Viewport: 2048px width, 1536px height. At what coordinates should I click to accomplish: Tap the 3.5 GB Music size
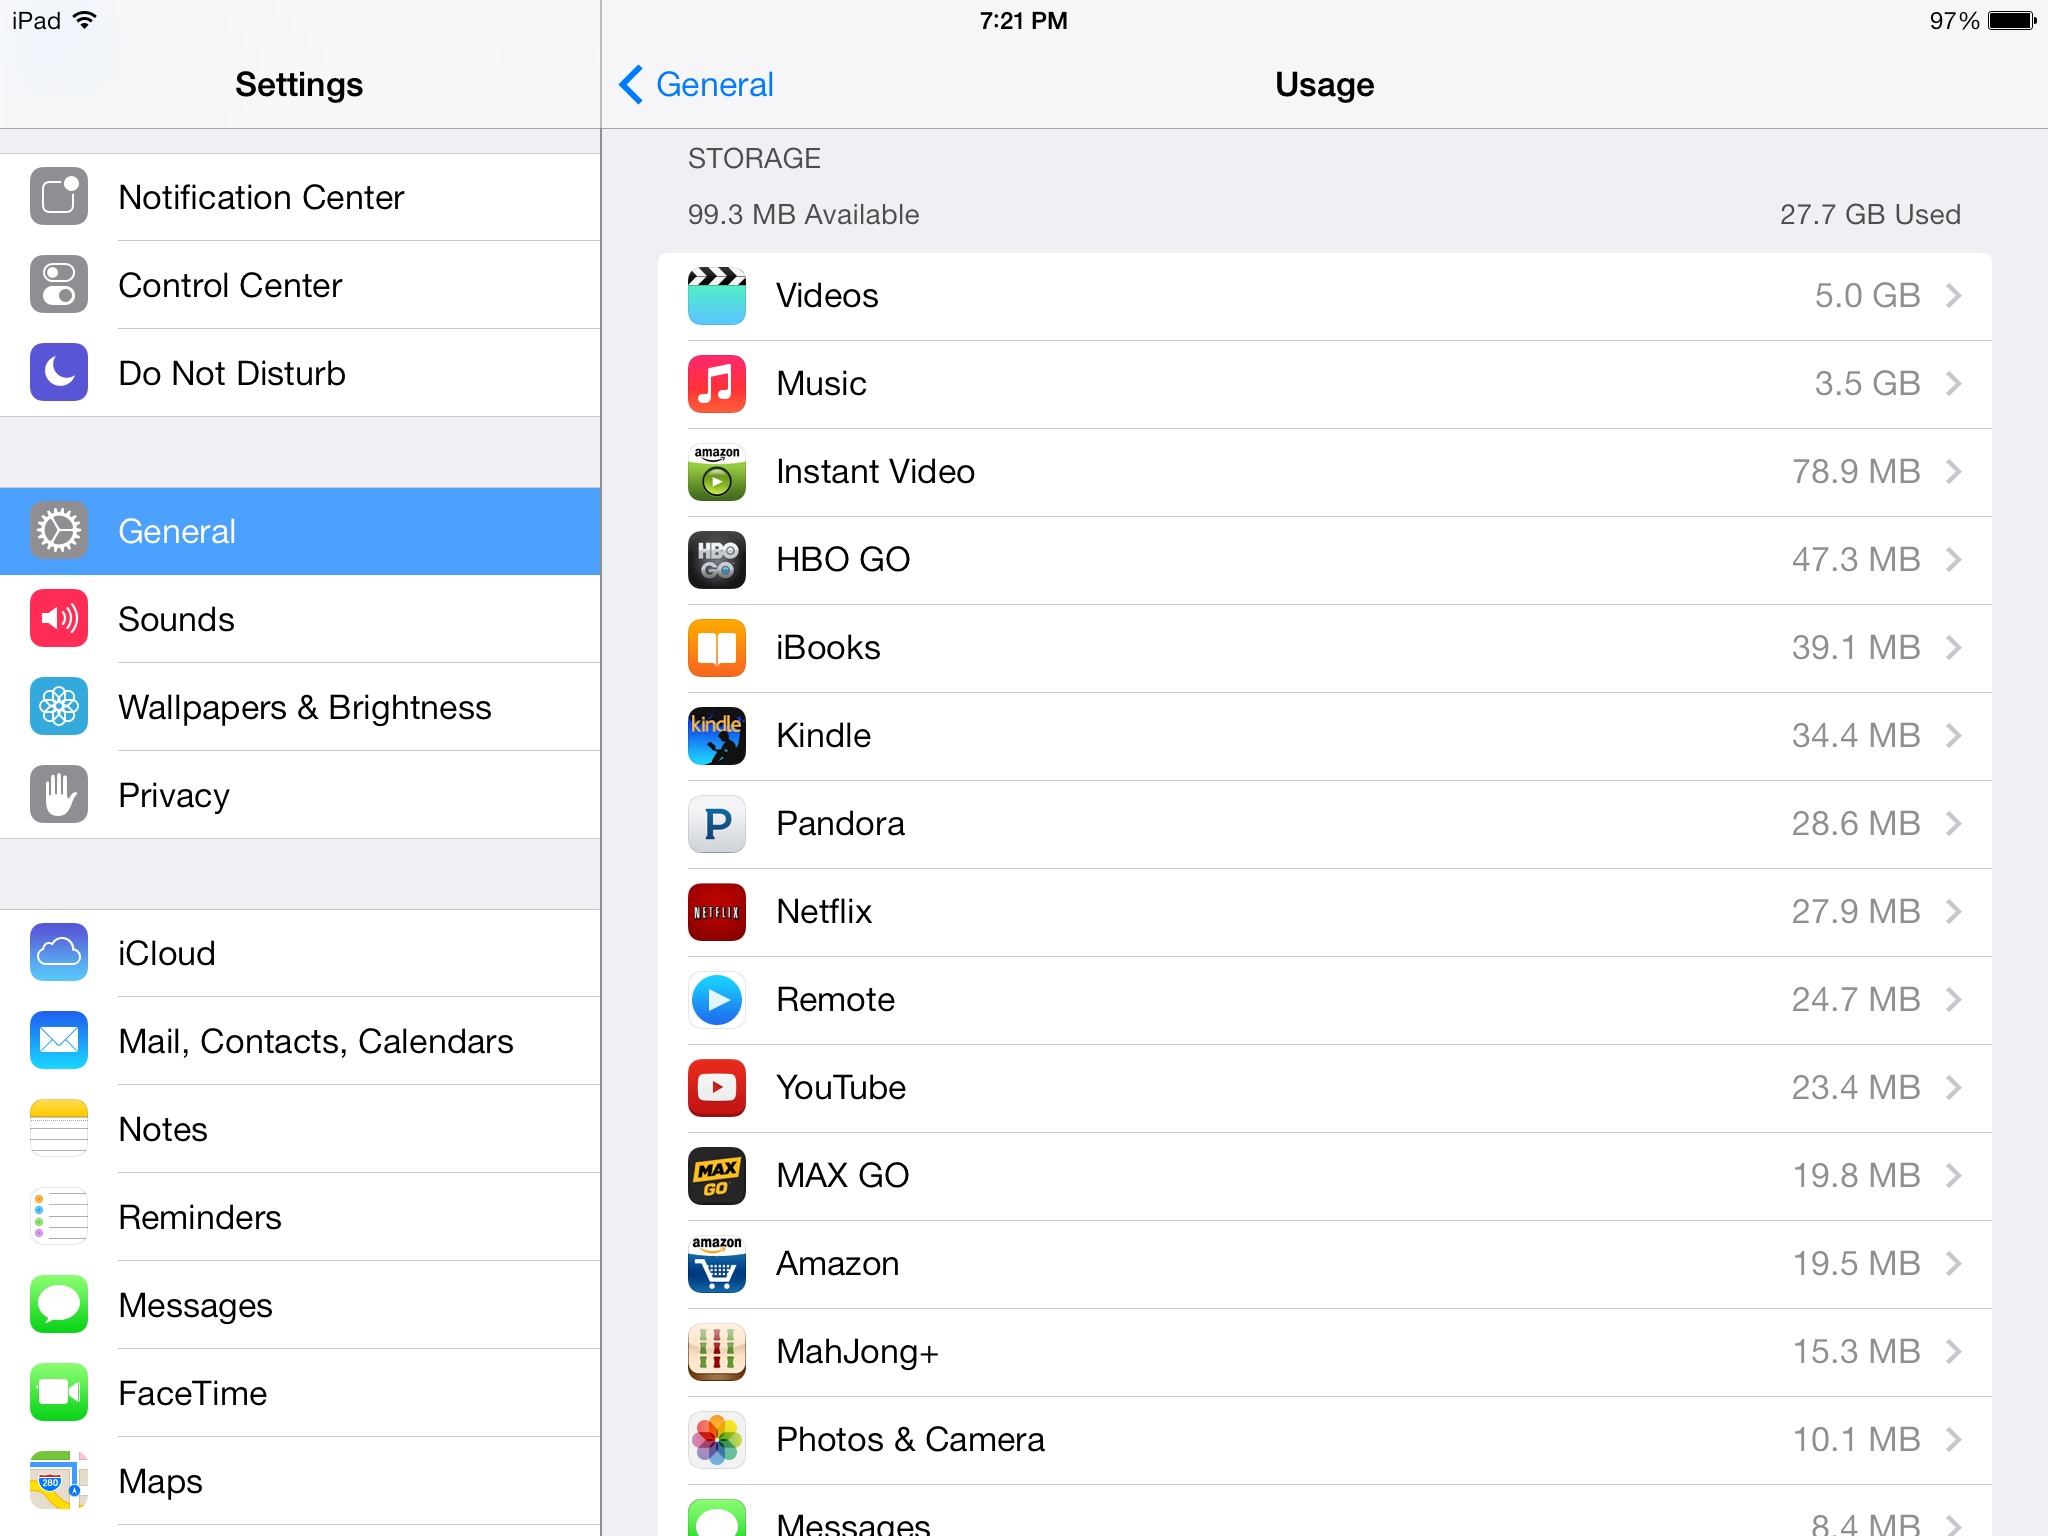pyautogui.click(x=1867, y=384)
